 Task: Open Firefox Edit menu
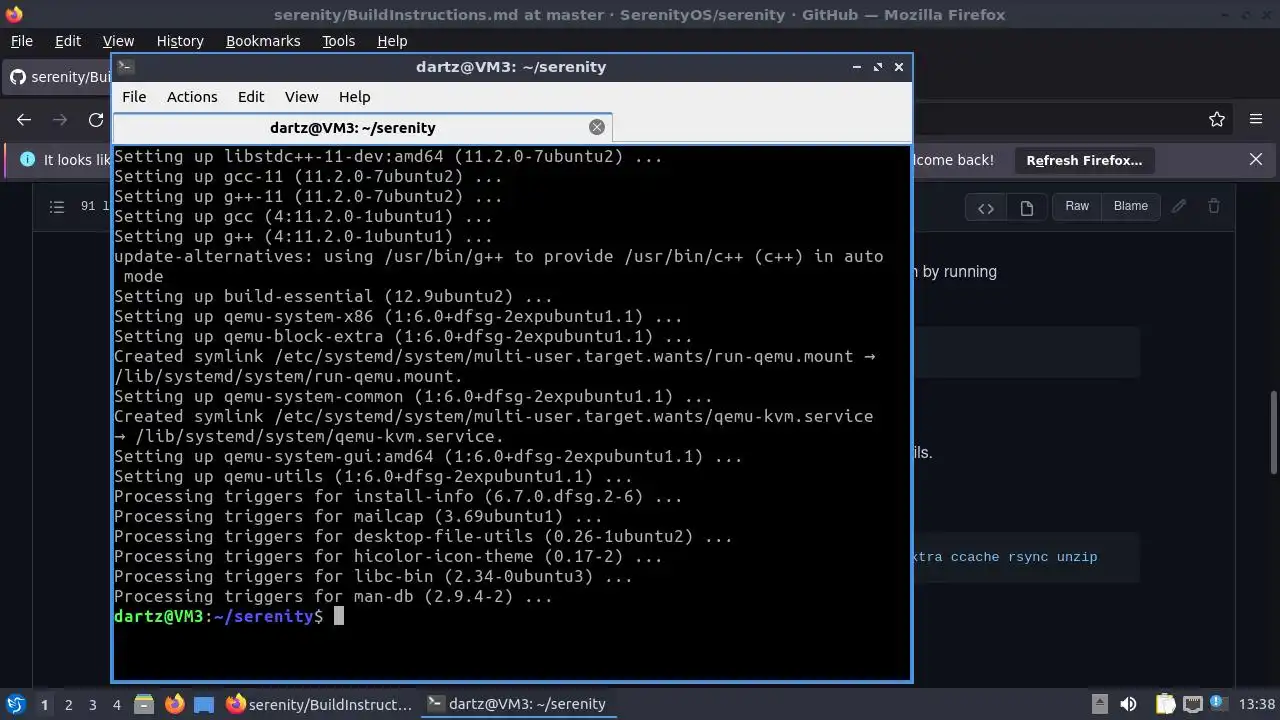click(x=67, y=41)
